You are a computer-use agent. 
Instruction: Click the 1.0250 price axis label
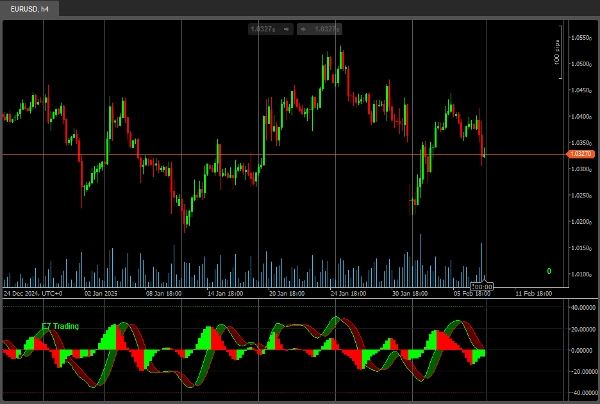pos(581,195)
